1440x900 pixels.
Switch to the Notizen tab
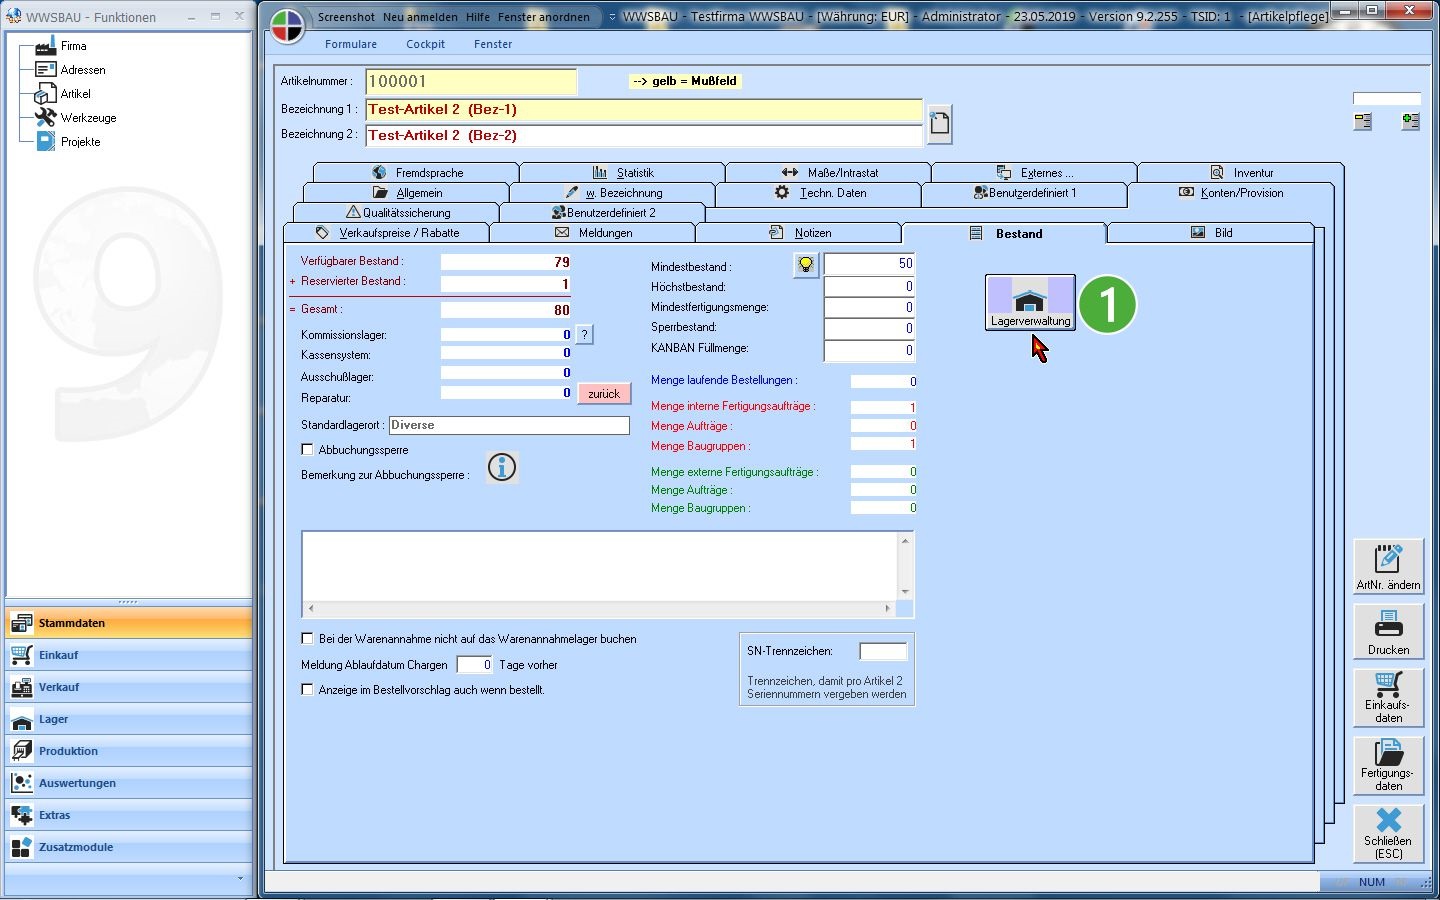[x=798, y=233]
